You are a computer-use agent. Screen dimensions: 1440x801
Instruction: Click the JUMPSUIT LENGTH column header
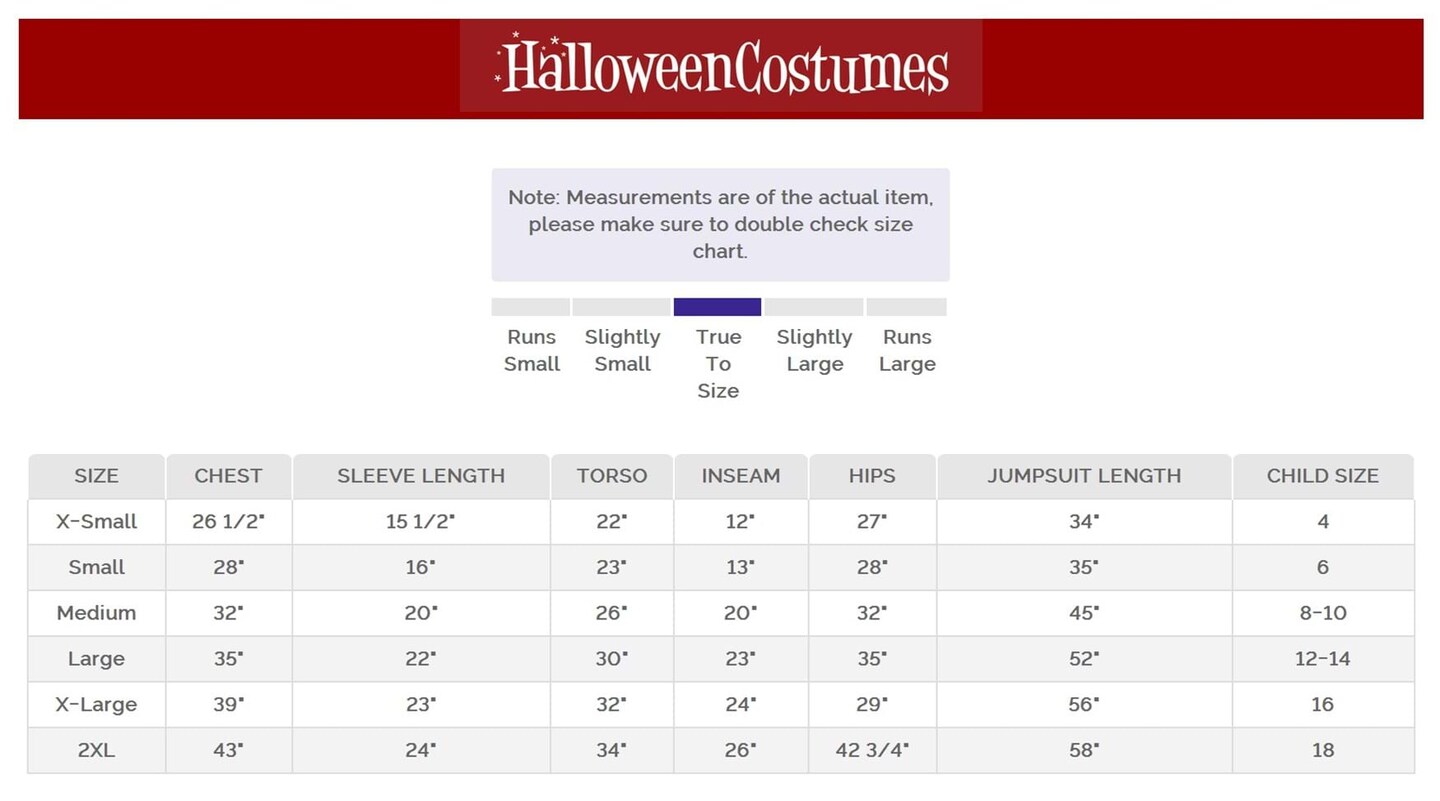[1084, 476]
